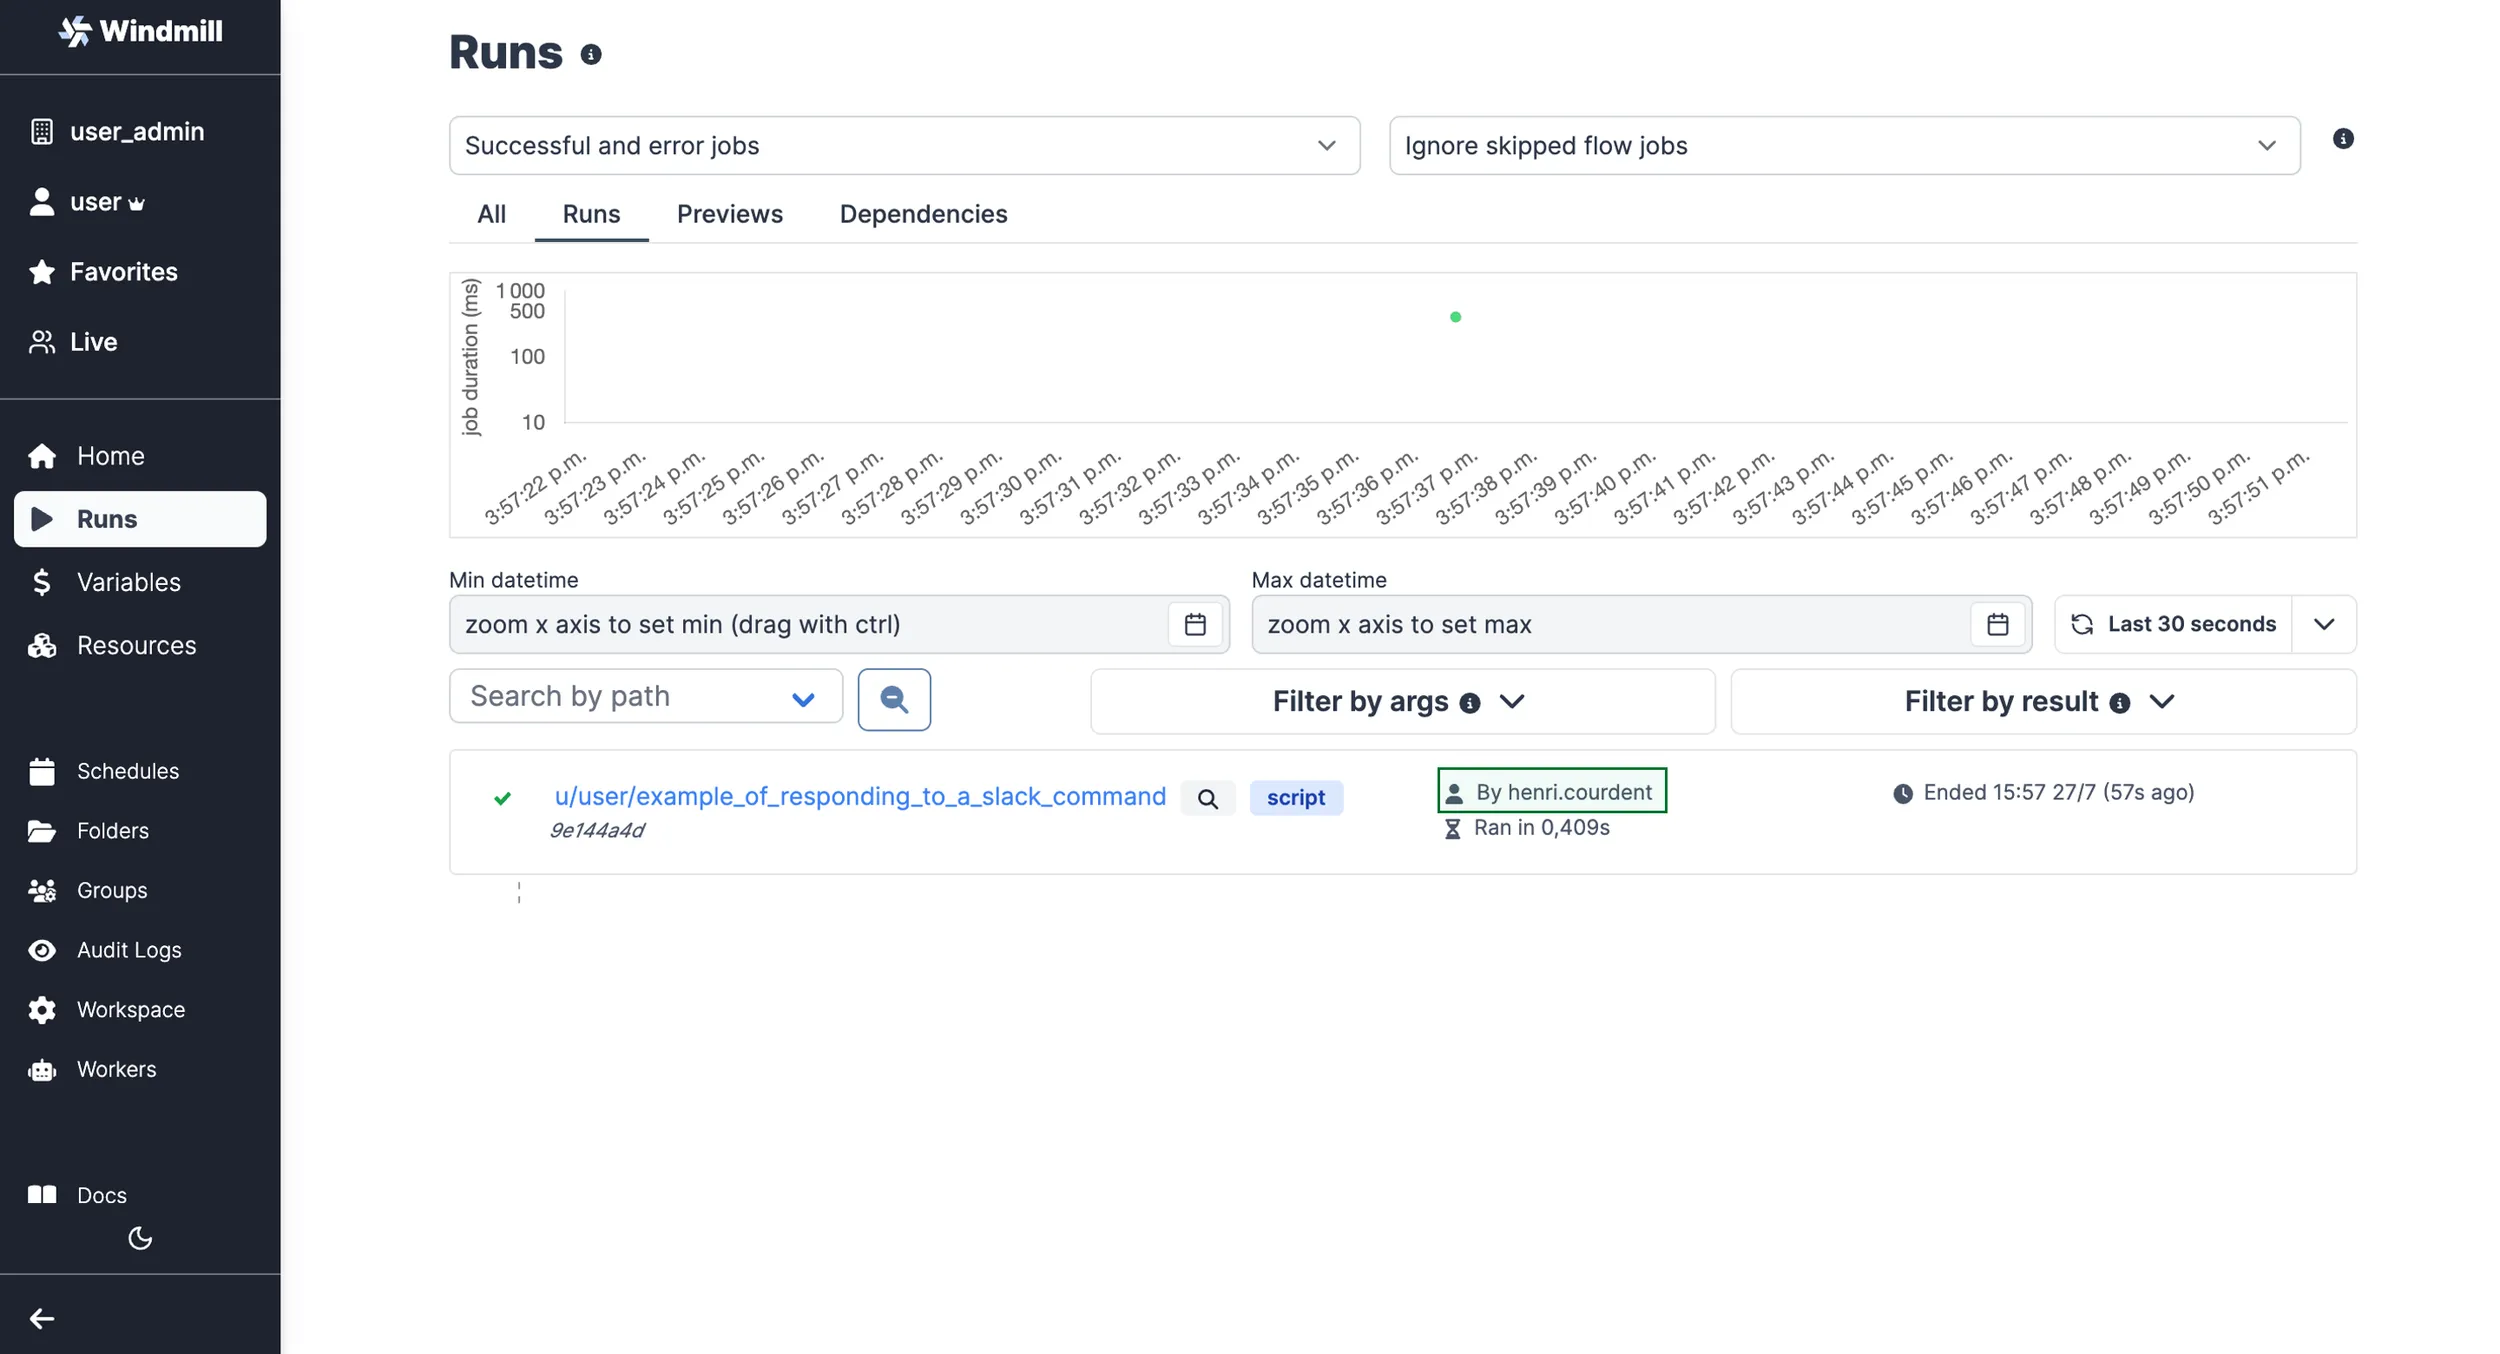Image resolution: width=2500 pixels, height=1354 pixels.
Task: Expand Ignore skipped flow jobs dropdown
Action: pos(1843,146)
